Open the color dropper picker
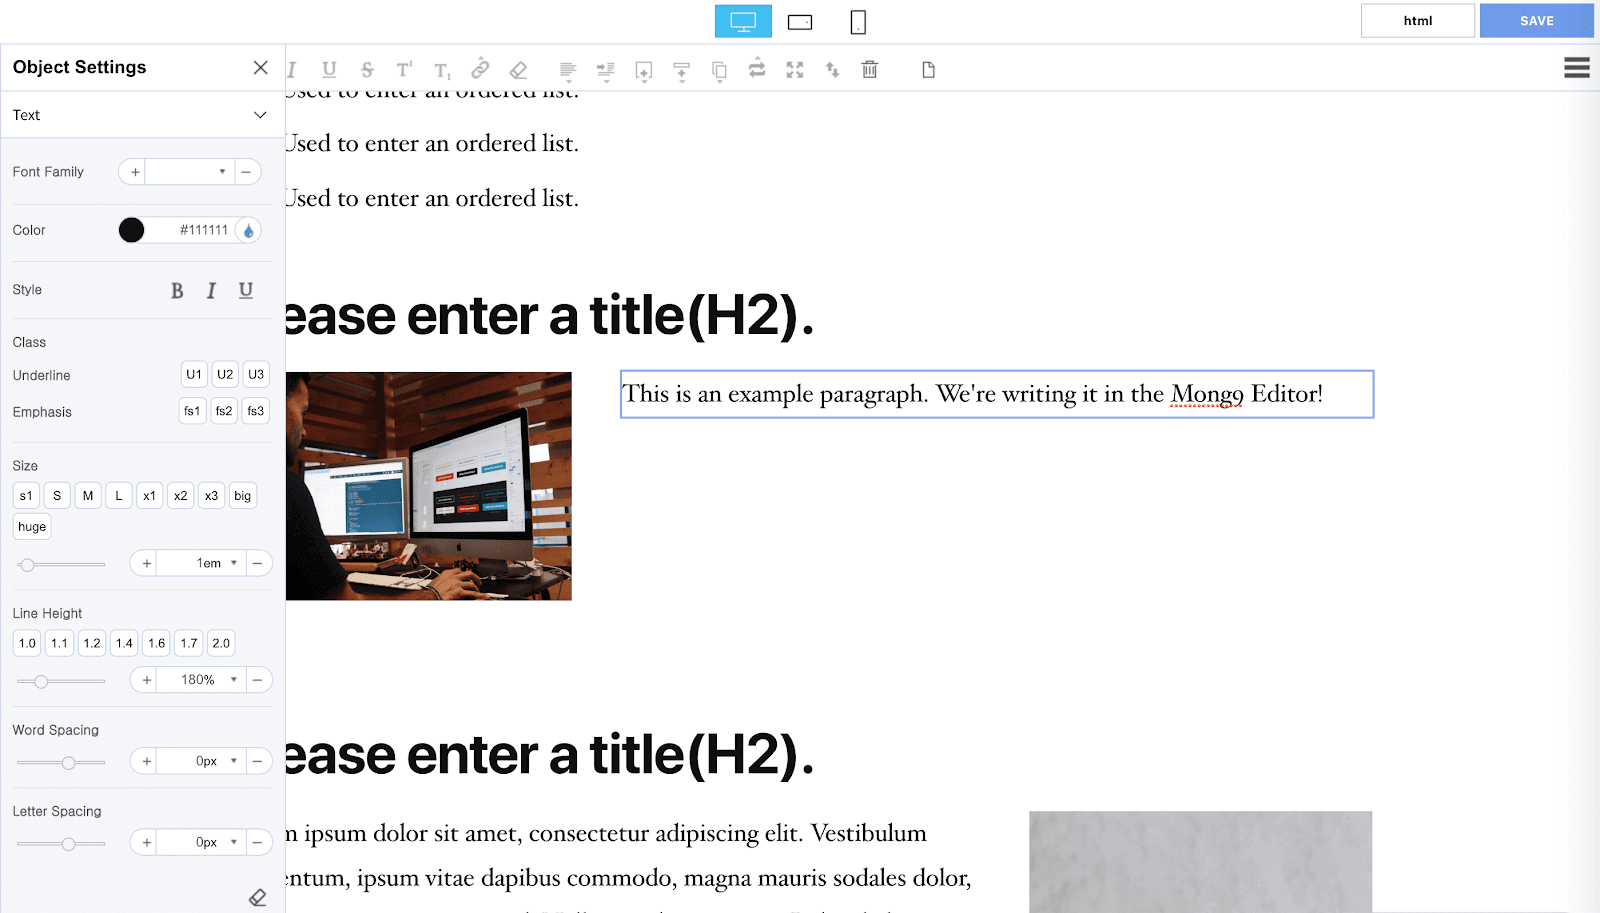The image size is (1600, 913). (x=248, y=230)
